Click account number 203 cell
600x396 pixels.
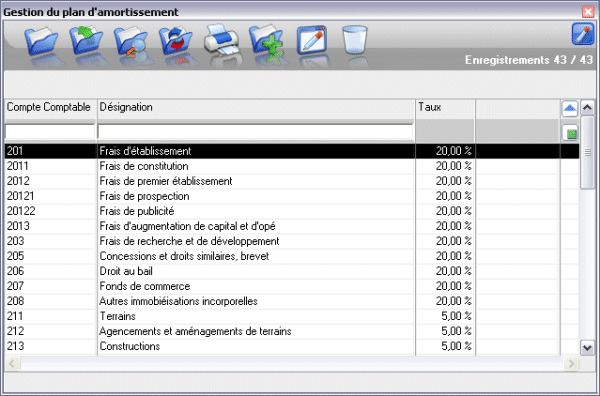[51, 241]
